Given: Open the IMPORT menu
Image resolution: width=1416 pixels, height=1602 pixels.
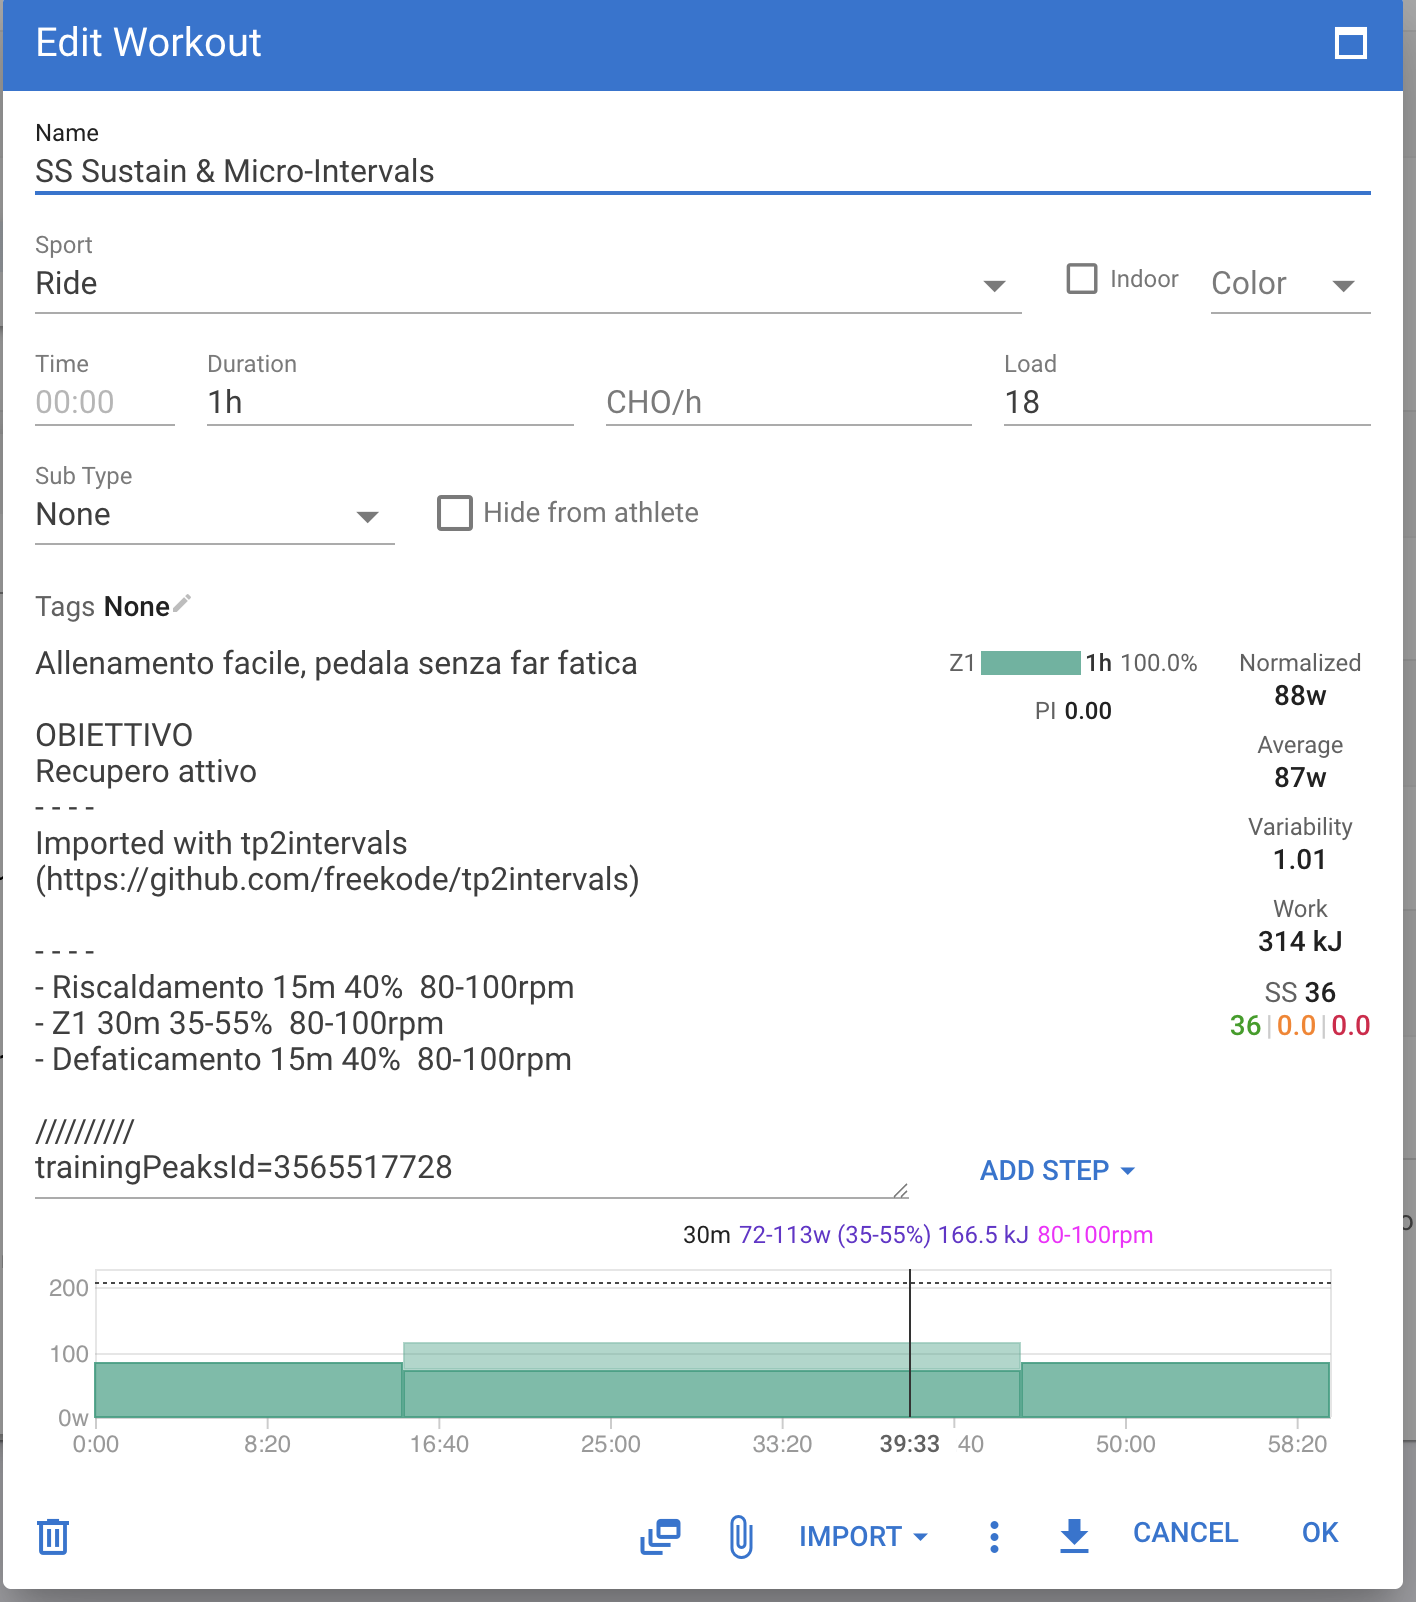Looking at the screenshot, I should click(x=863, y=1536).
